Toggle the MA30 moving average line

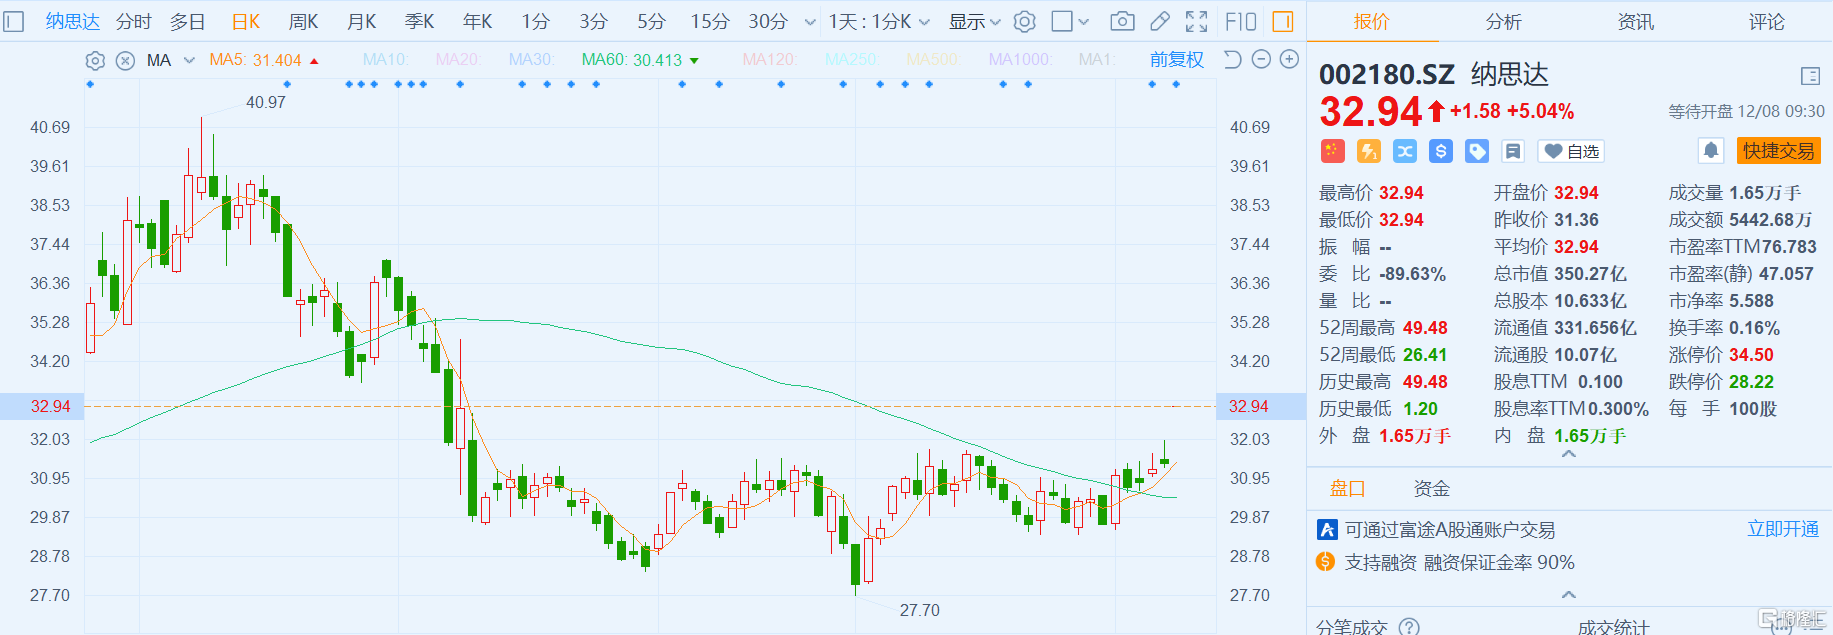point(531,60)
